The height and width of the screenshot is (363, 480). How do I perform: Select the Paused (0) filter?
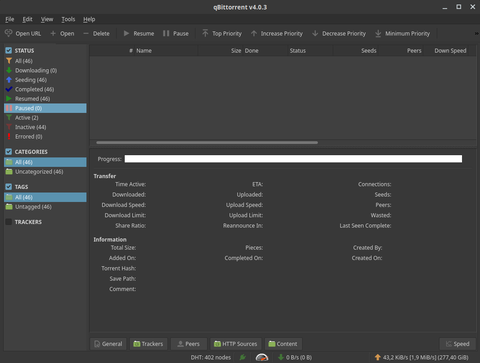pos(45,108)
